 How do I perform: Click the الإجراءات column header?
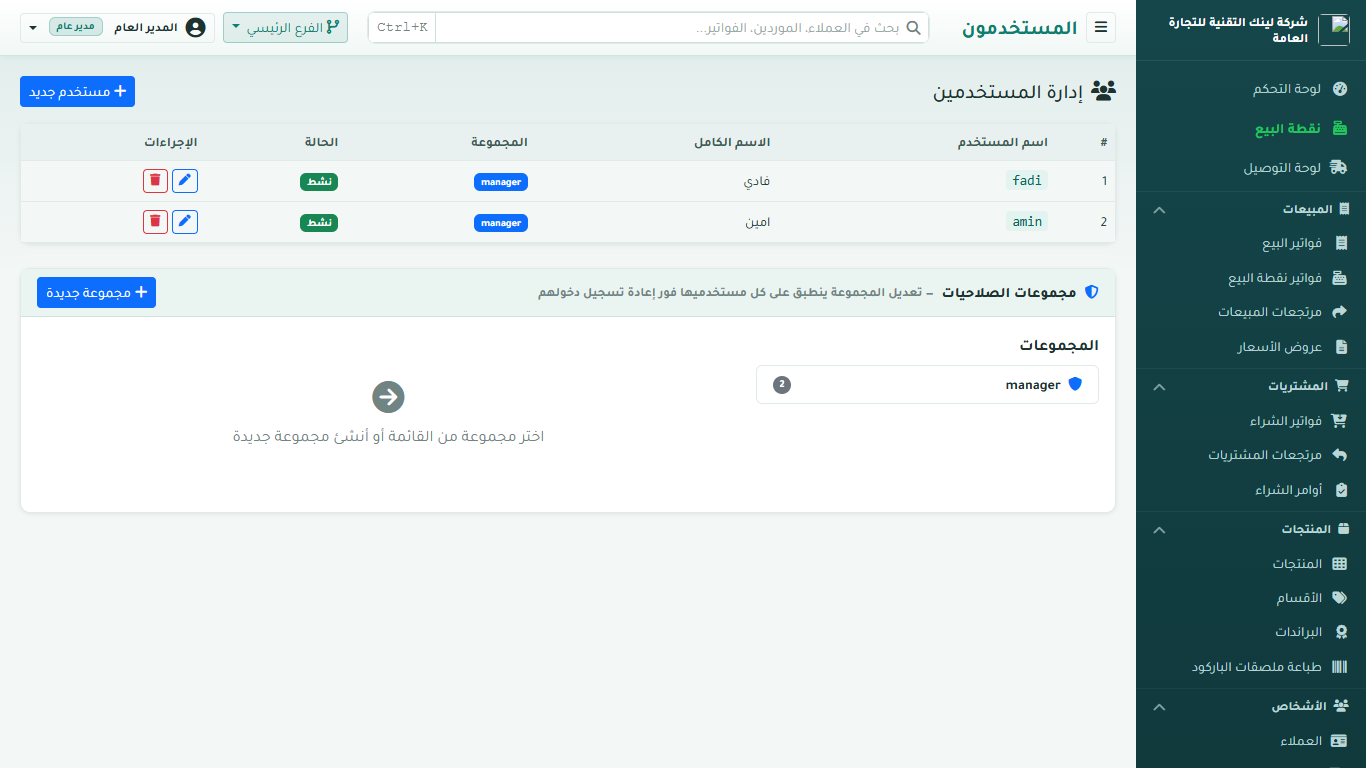[171, 142]
